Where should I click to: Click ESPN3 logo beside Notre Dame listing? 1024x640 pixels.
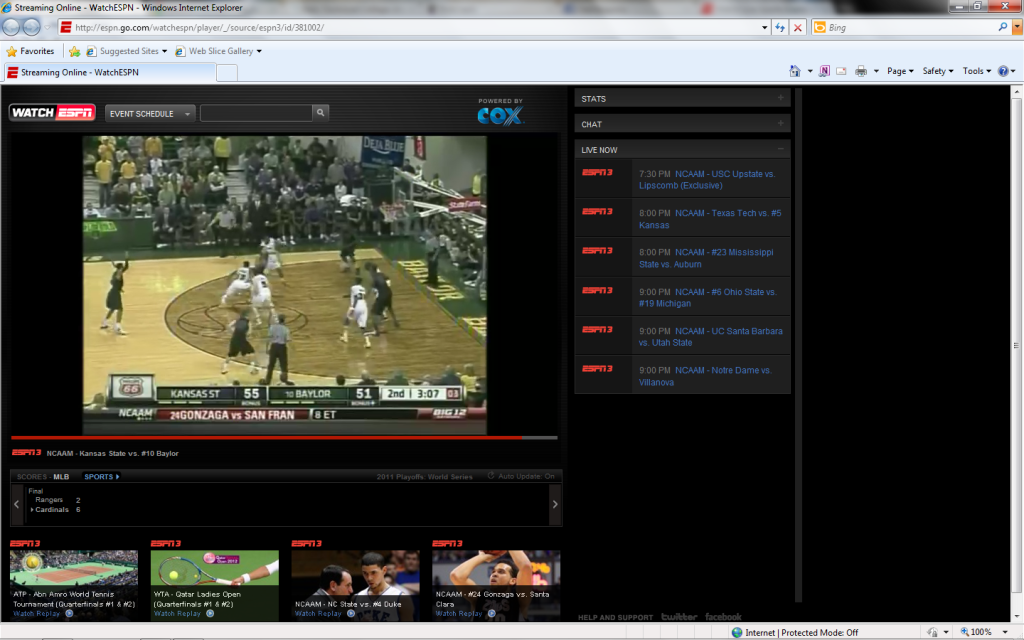point(597,368)
